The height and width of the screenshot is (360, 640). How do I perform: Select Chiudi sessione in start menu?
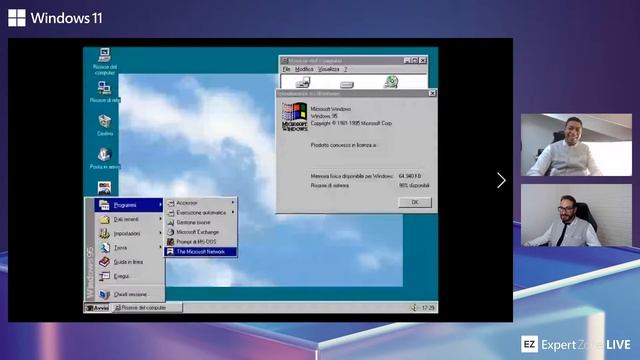tap(130, 294)
